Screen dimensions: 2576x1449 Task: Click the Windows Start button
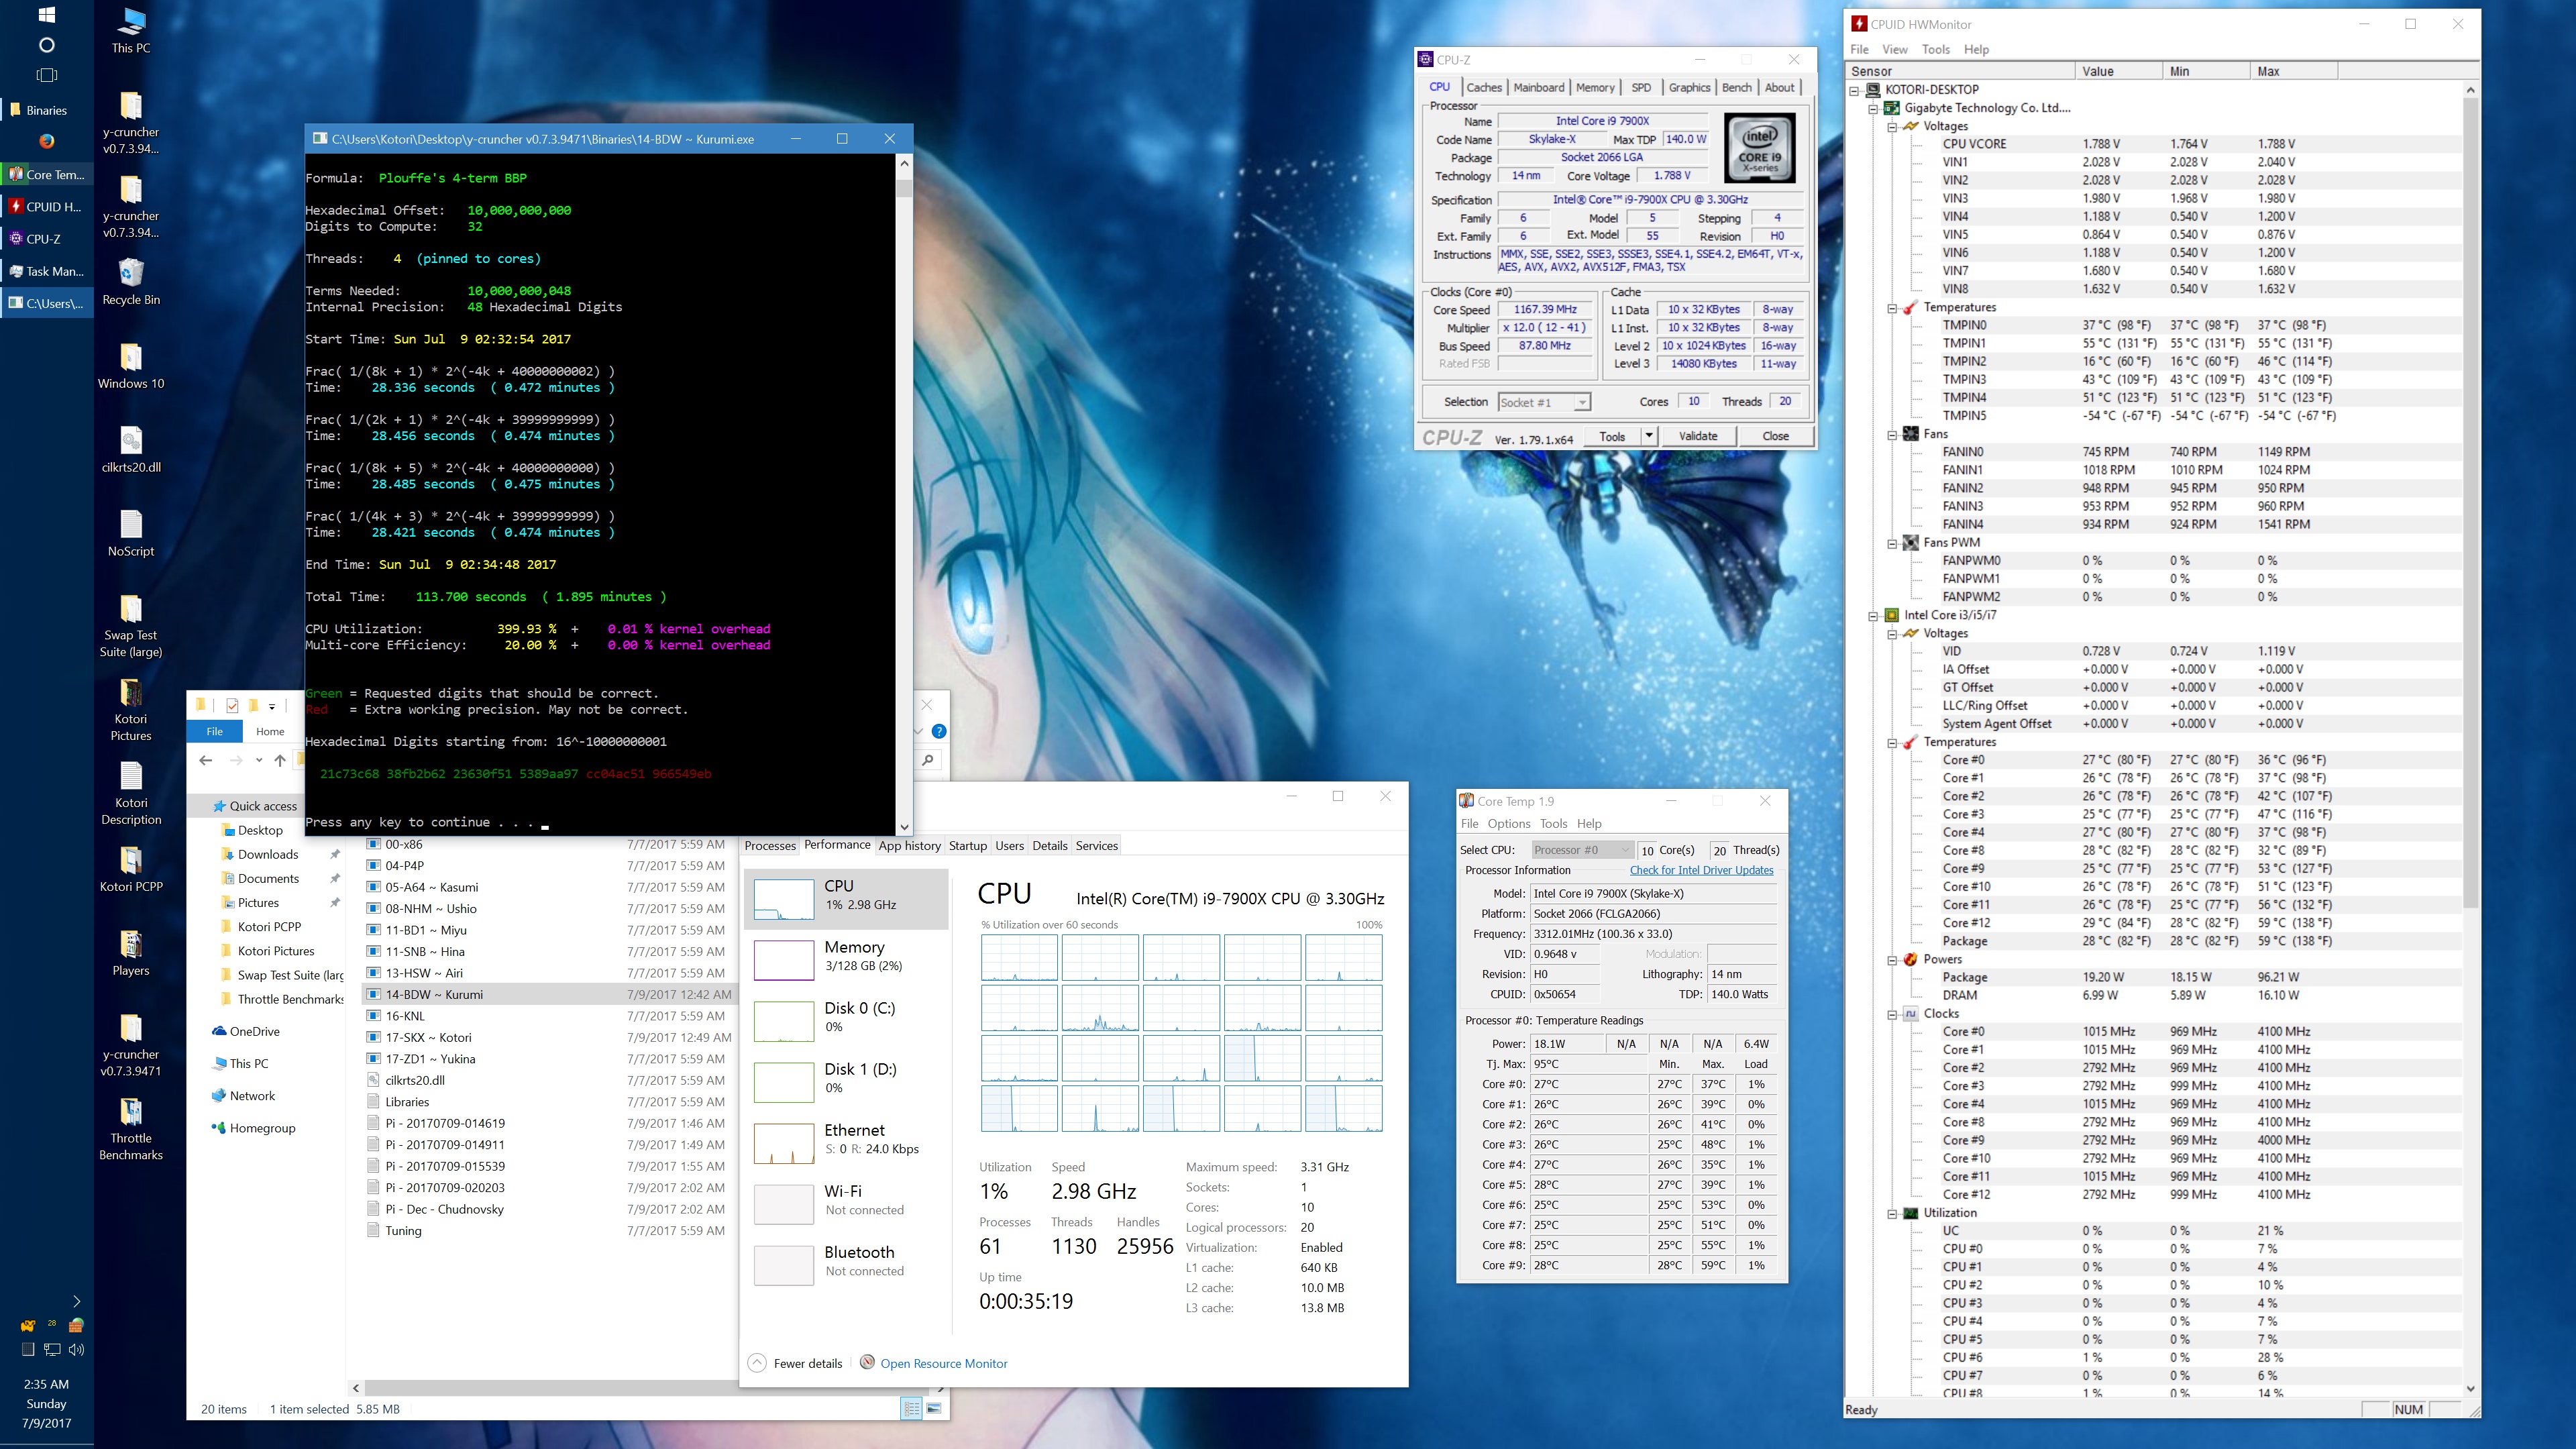(46, 15)
